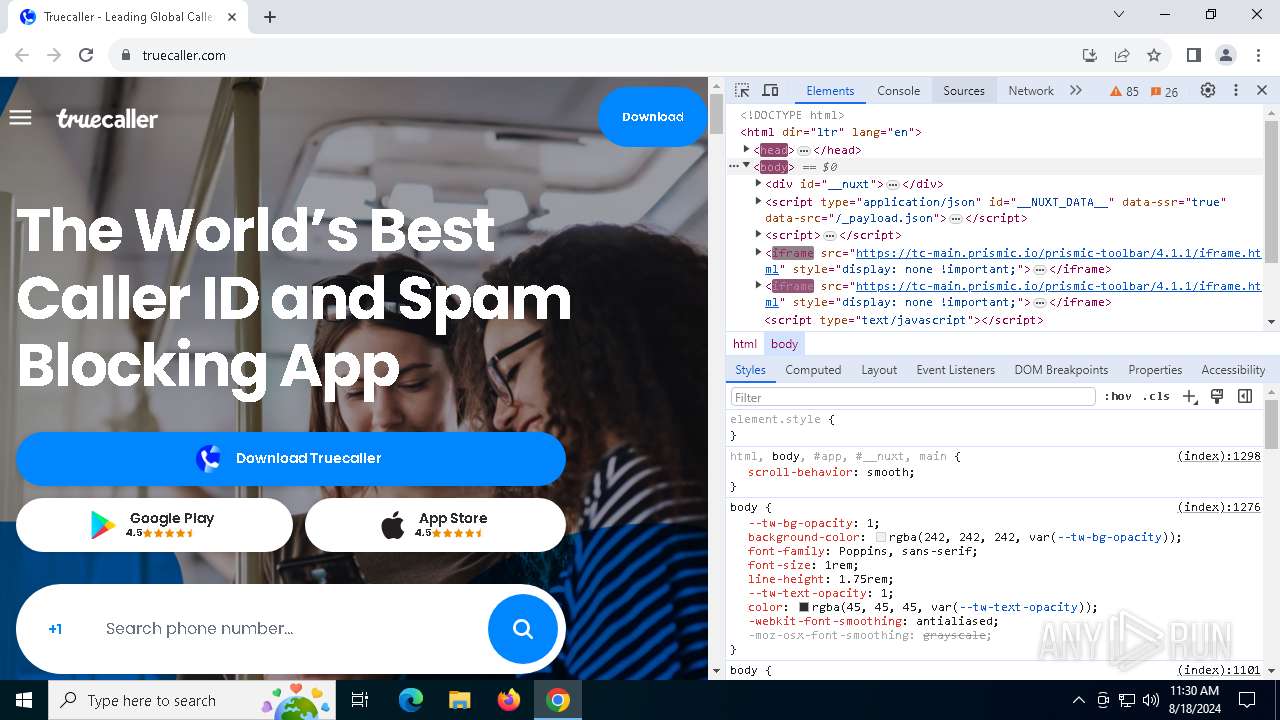The image size is (1280, 720).
Task: Open the Truecaller hamburger menu
Action: pyautogui.click(x=20, y=118)
